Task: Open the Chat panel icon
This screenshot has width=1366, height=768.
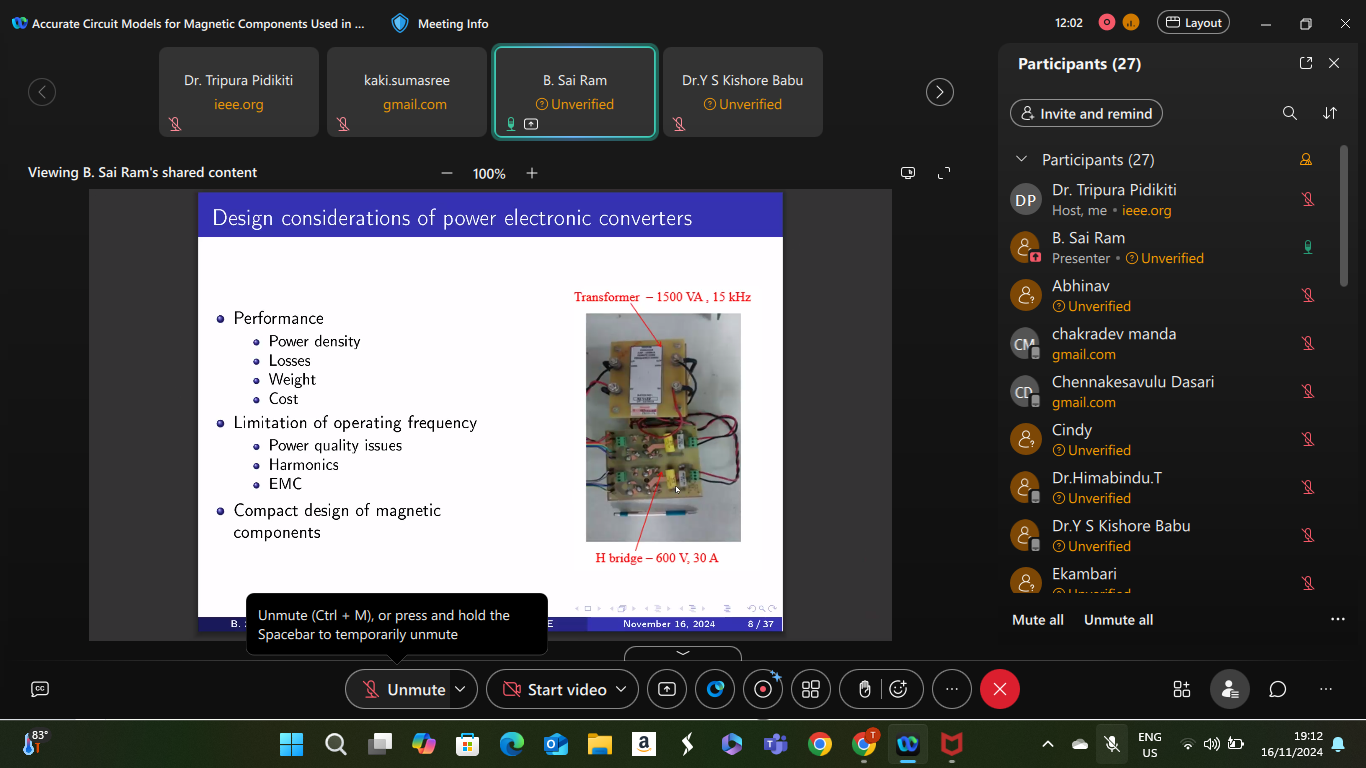Action: coord(1277,689)
